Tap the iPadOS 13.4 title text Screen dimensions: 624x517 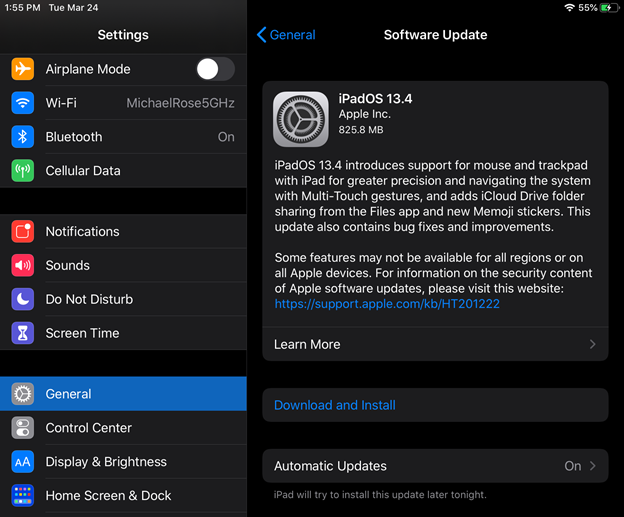click(375, 98)
